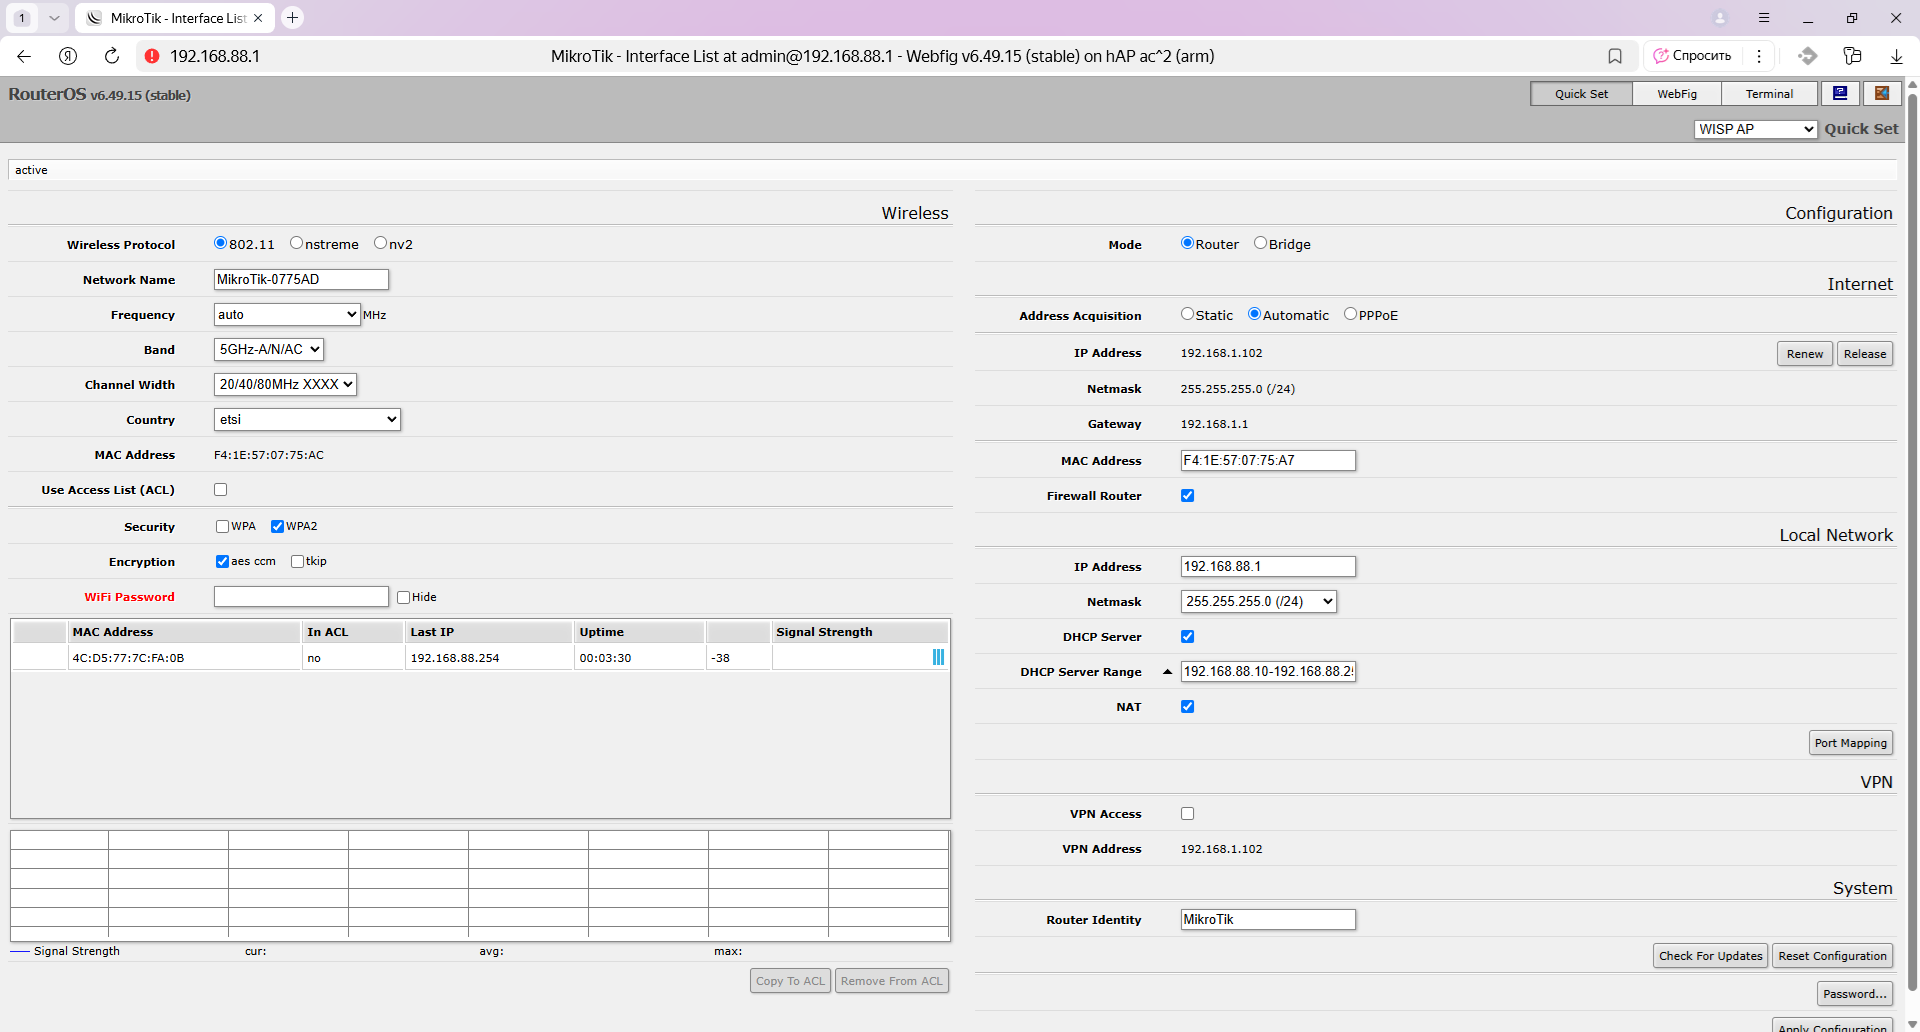
Task: Click the tab counter showing 1
Action: tap(22, 18)
